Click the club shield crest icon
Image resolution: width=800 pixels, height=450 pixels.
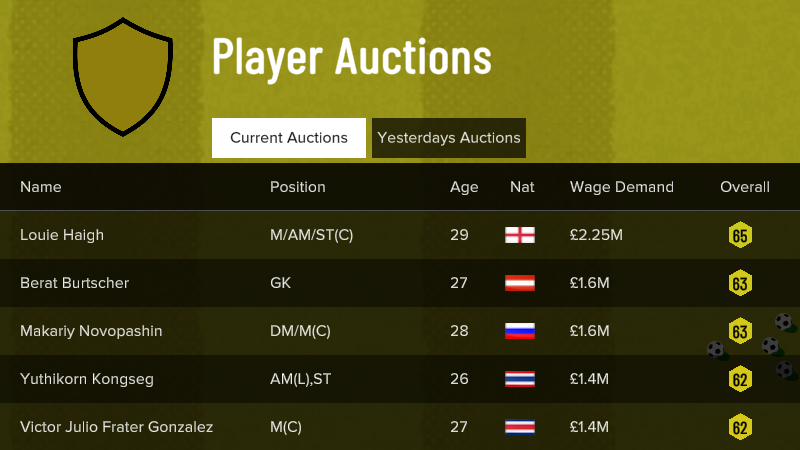[x=122, y=78]
